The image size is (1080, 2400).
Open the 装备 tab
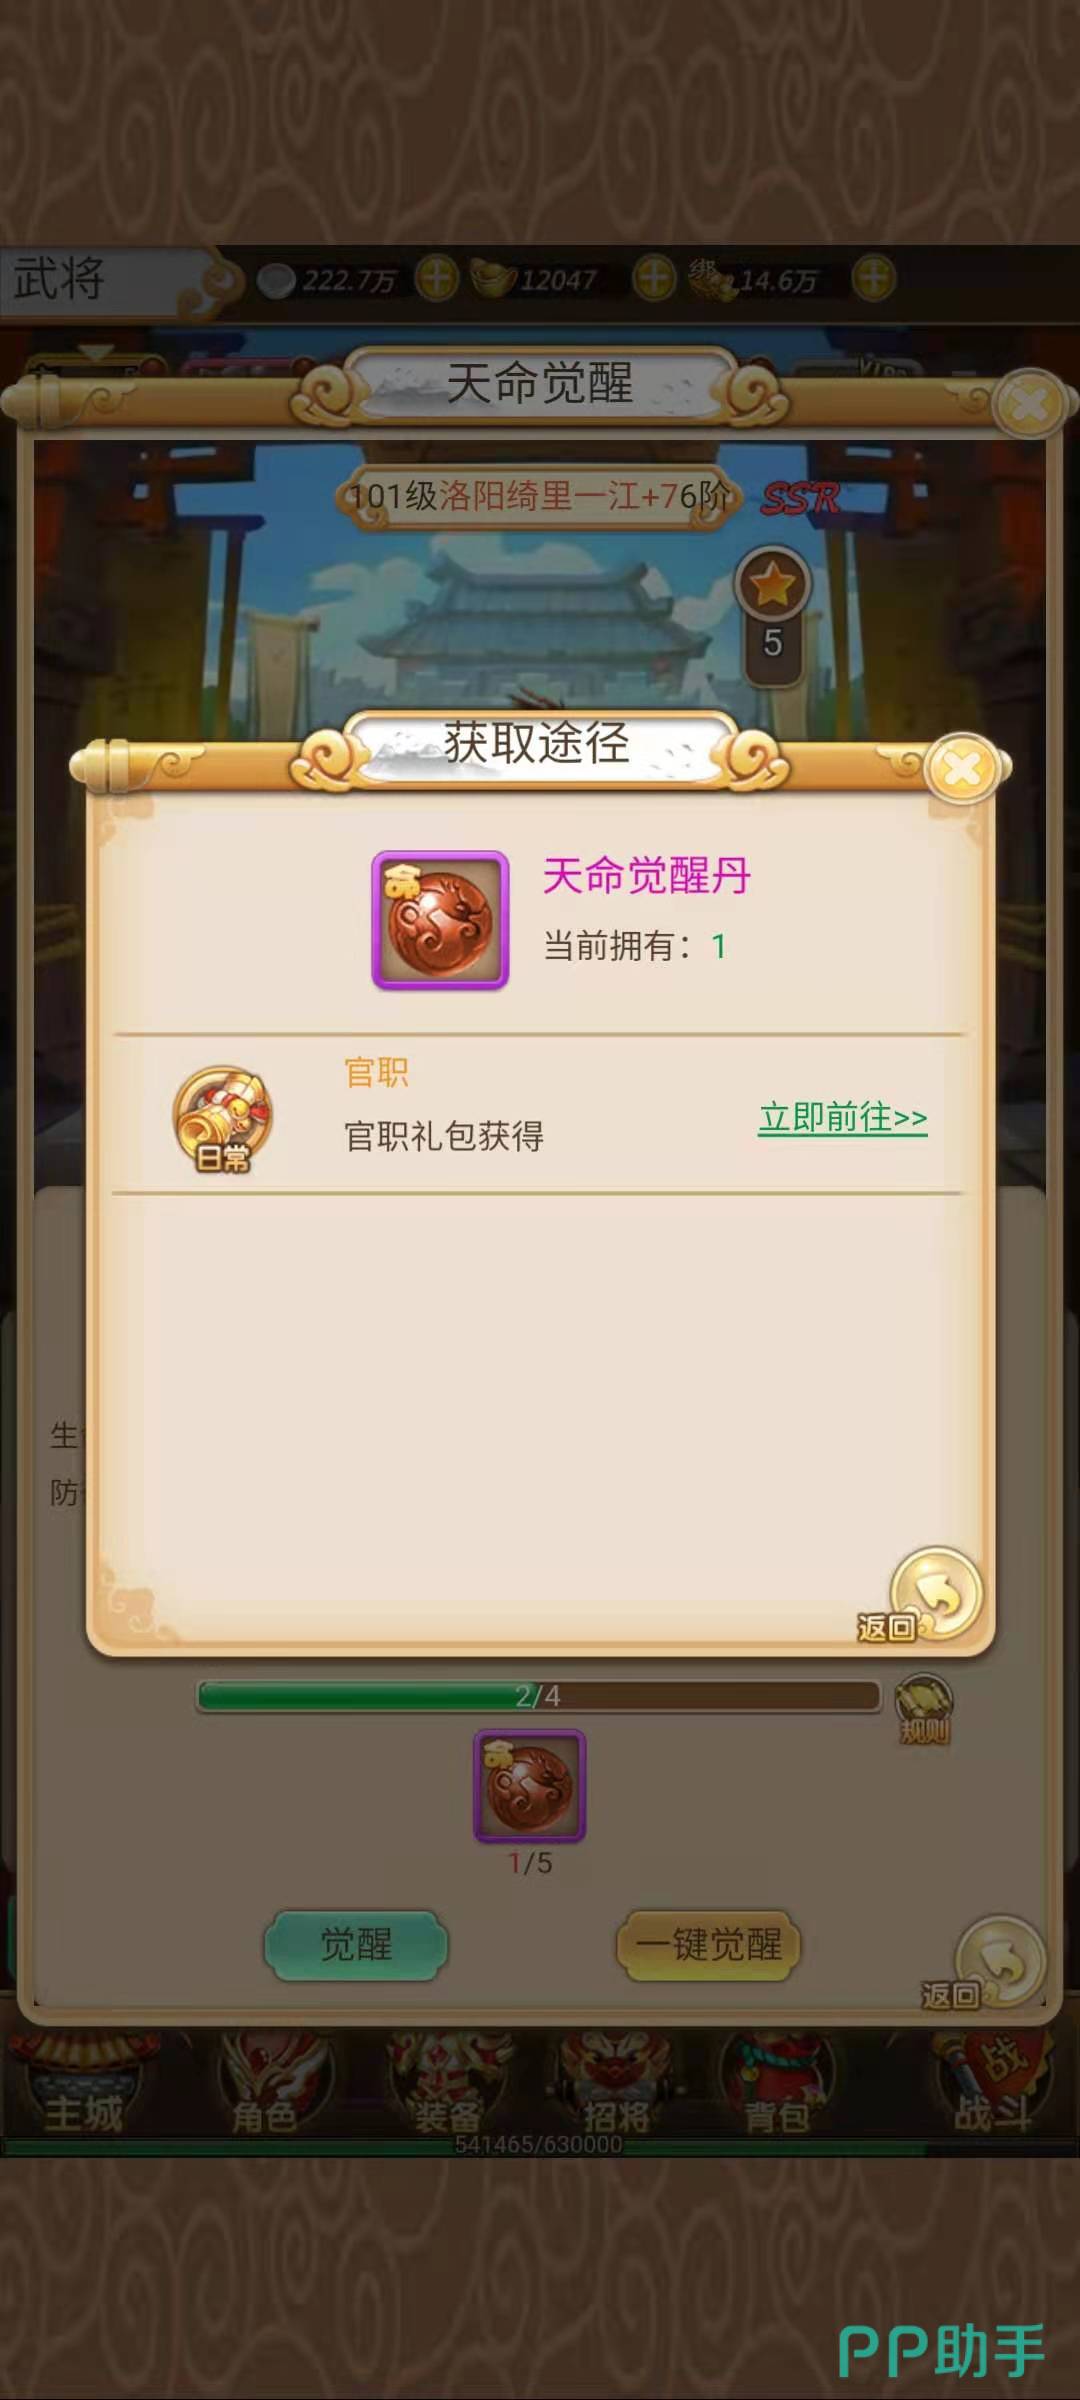pos(447,2085)
